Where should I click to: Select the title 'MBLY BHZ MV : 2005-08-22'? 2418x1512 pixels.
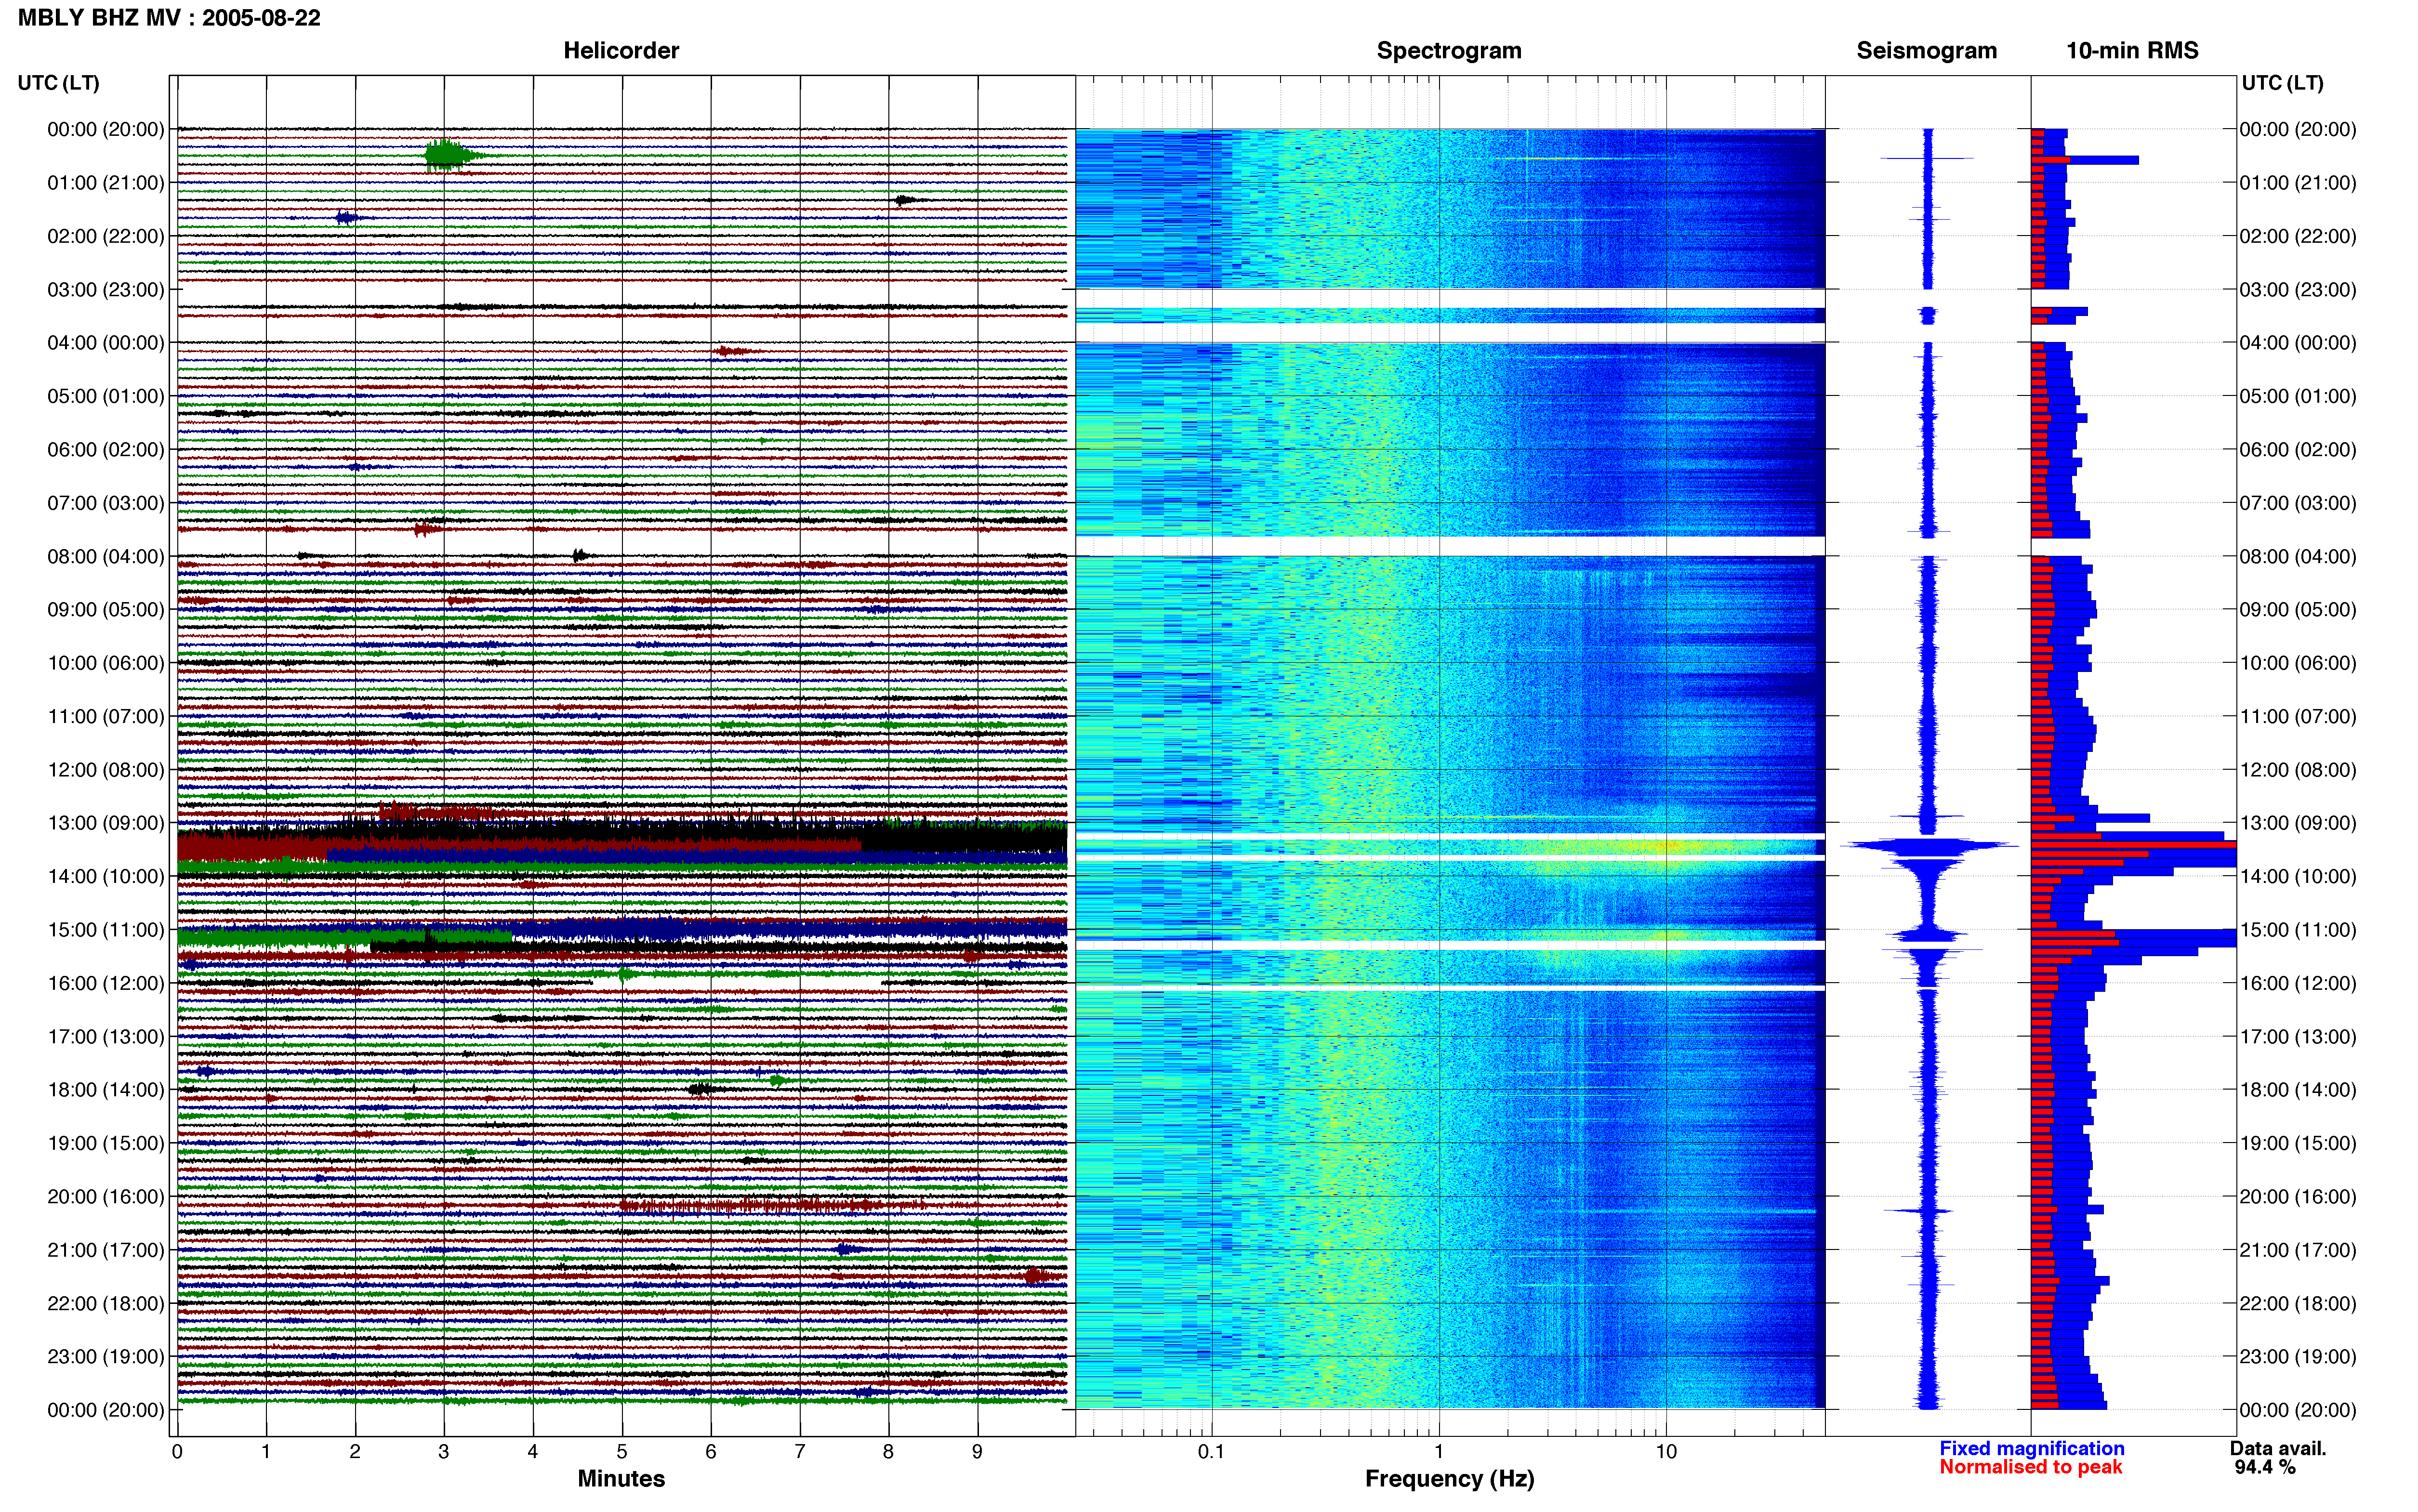click(169, 17)
